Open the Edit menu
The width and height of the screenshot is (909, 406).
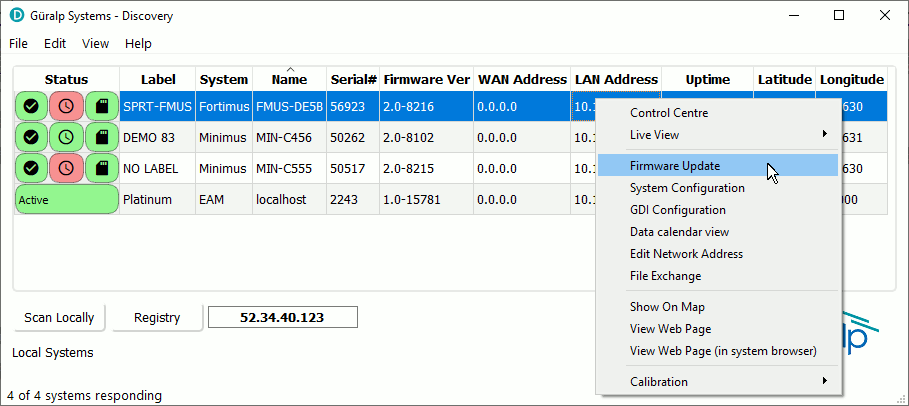(x=55, y=44)
